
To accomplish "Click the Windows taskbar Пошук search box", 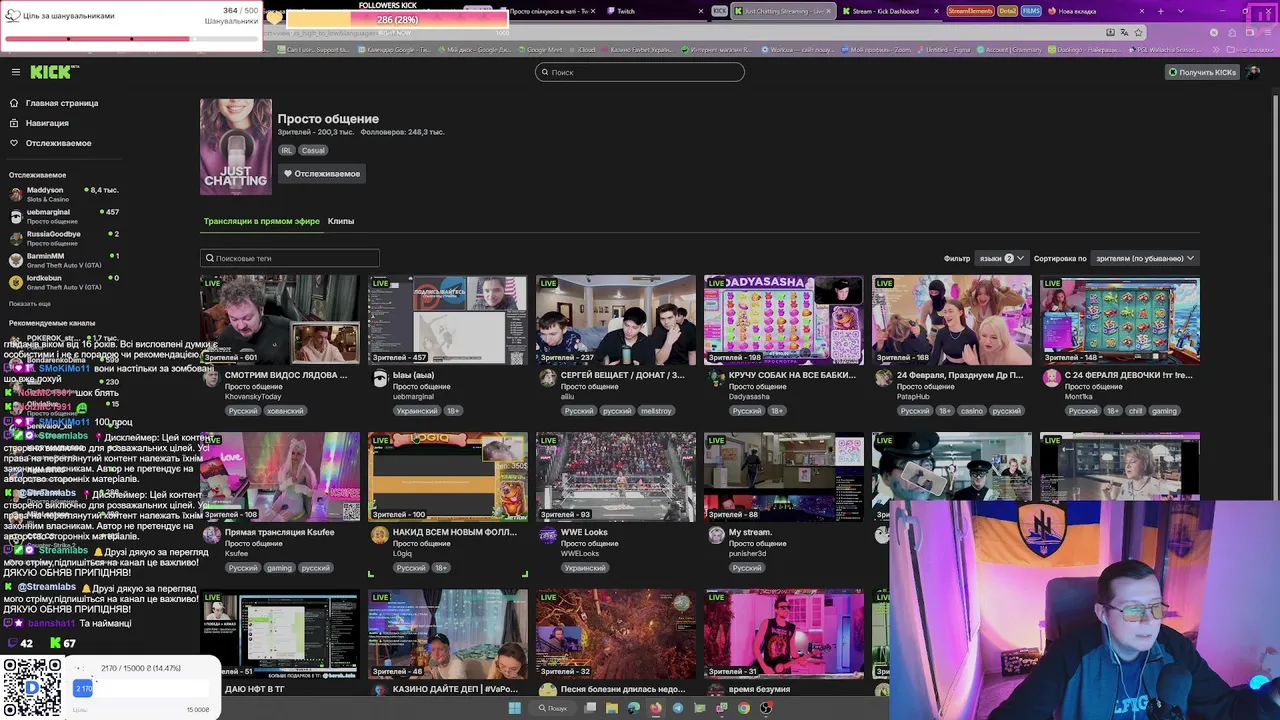I will point(552,708).
